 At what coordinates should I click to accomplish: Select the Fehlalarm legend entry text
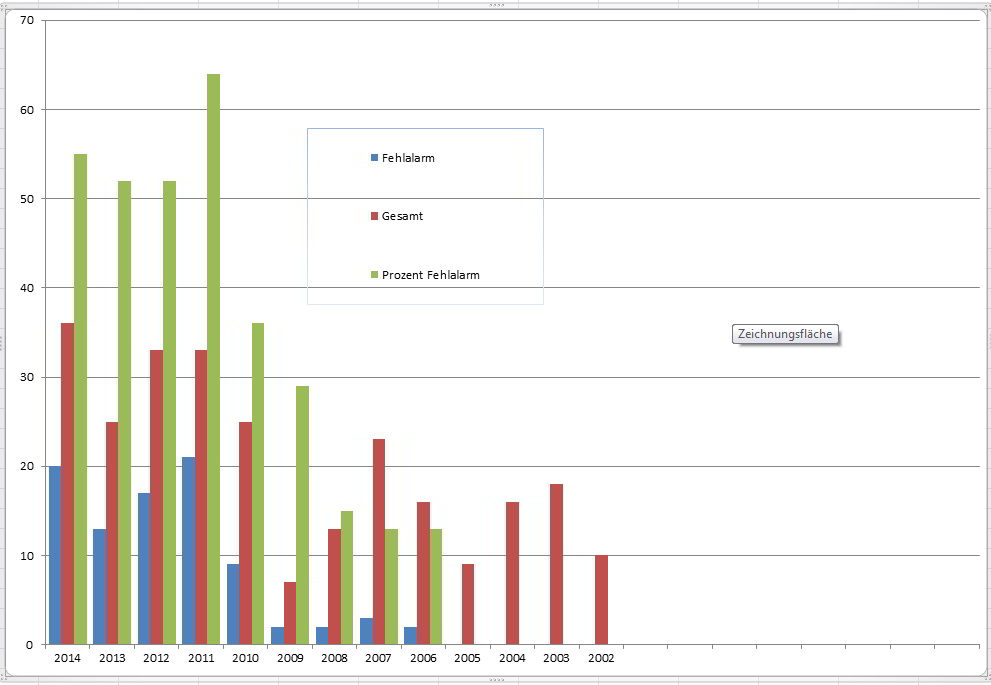point(408,158)
